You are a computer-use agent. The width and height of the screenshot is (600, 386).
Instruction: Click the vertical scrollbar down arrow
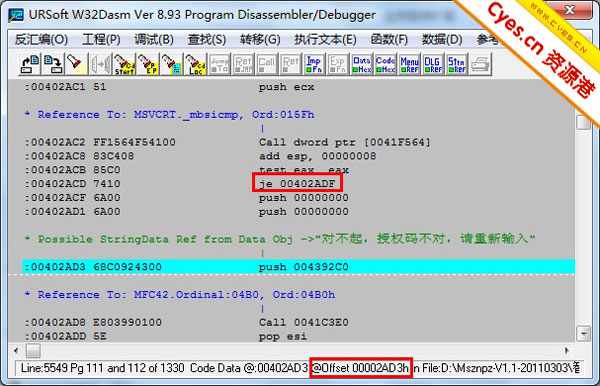click(584, 334)
